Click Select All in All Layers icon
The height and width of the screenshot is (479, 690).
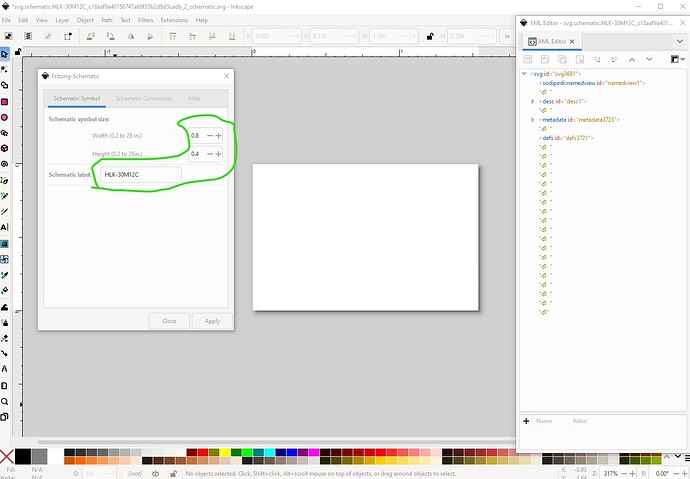[28, 36]
